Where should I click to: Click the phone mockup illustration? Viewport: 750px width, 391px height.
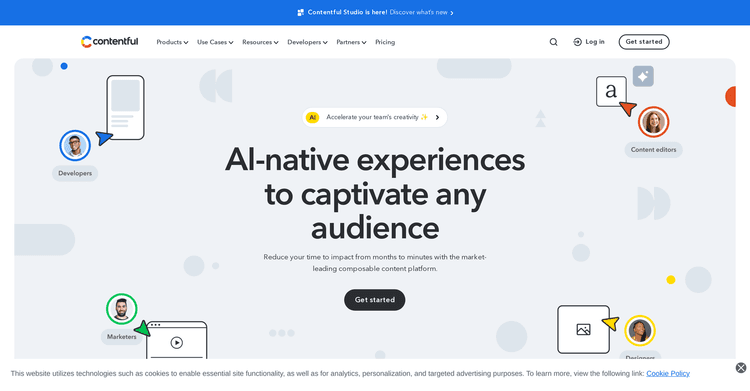pos(125,108)
